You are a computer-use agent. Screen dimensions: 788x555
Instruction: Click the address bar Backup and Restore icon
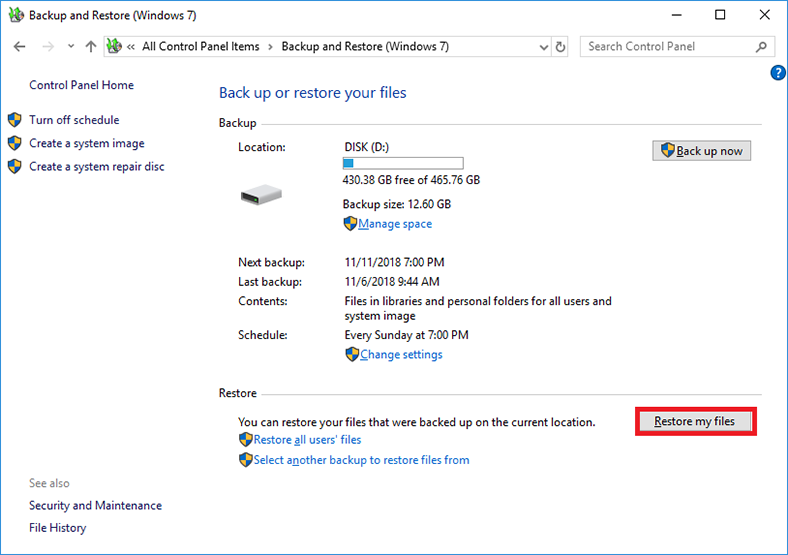tap(114, 46)
